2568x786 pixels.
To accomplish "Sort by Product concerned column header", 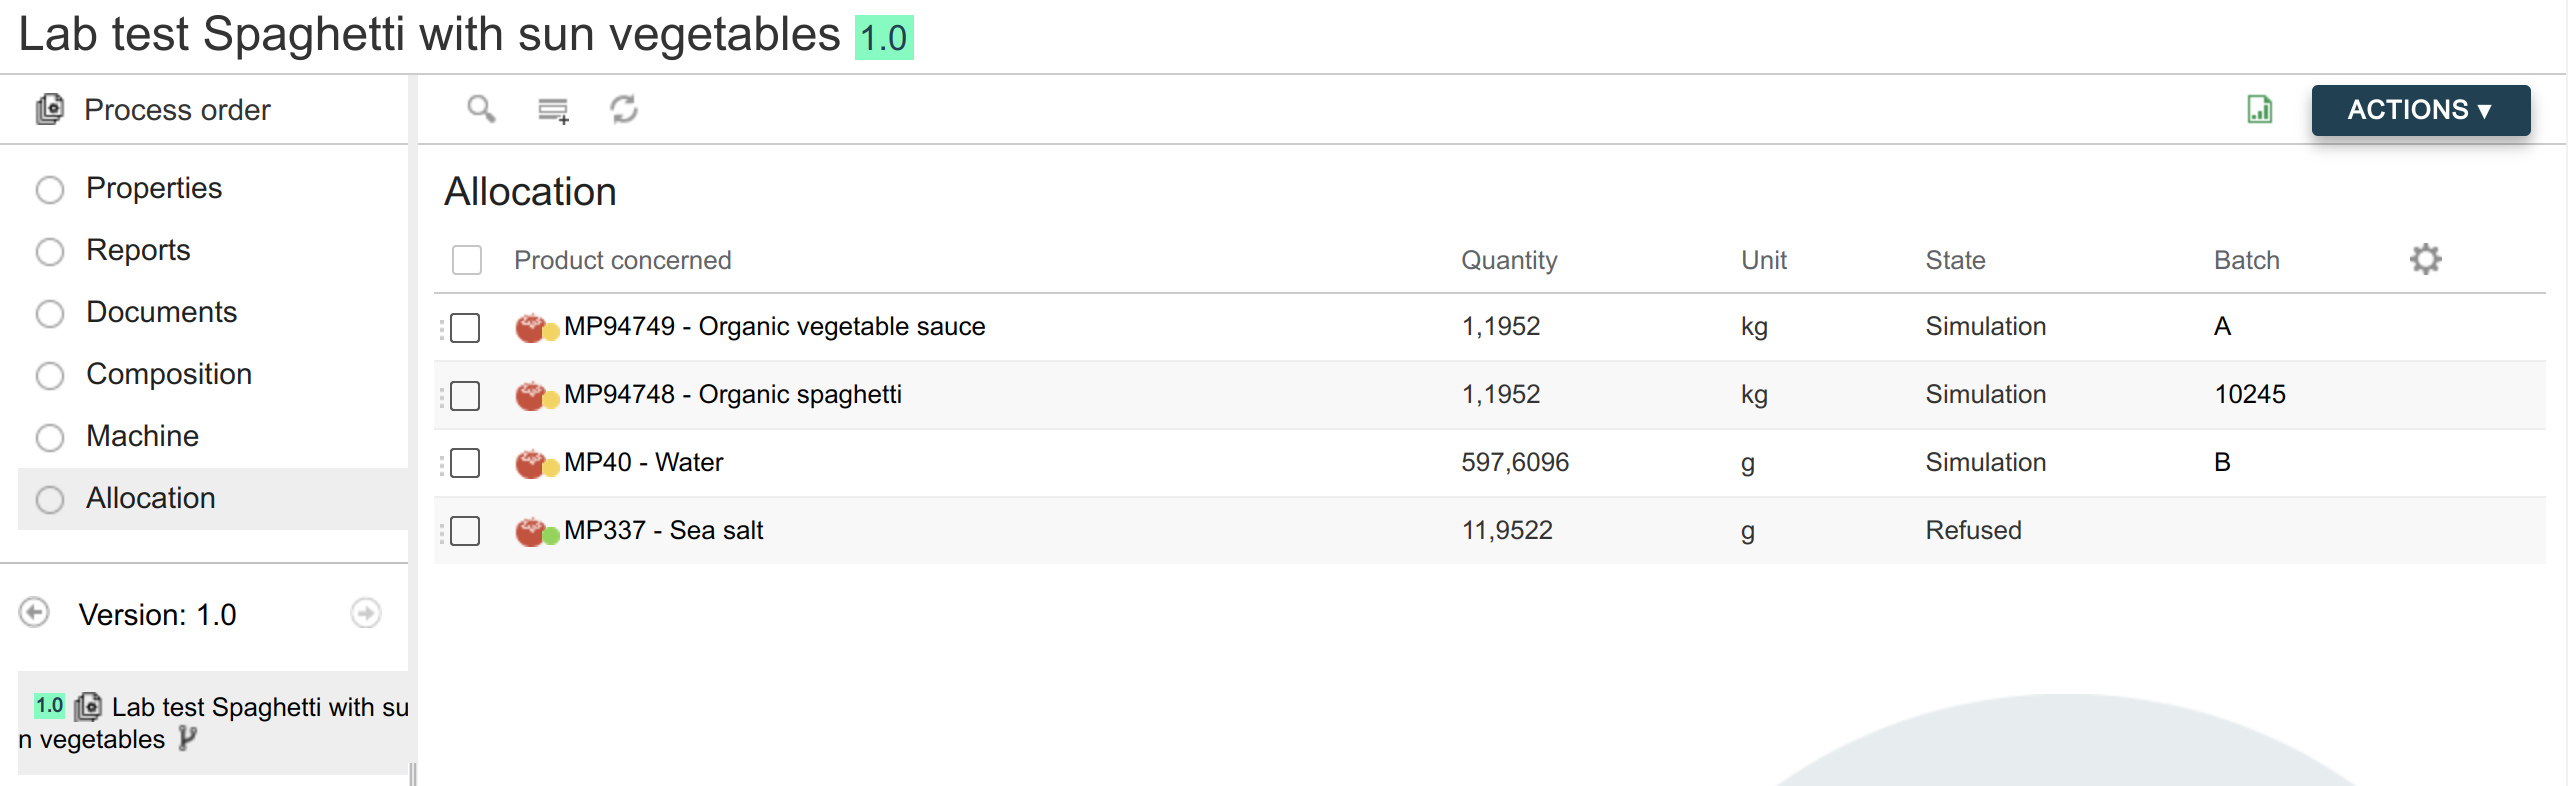I will tap(622, 260).
